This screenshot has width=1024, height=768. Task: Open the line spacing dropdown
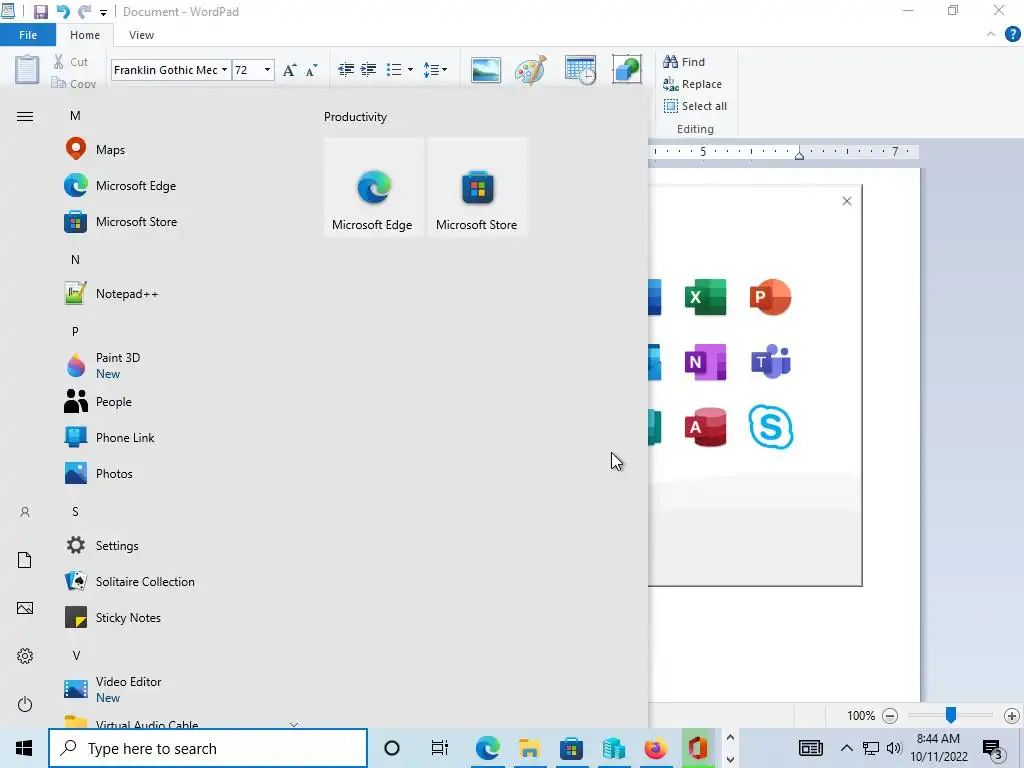coord(434,69)
